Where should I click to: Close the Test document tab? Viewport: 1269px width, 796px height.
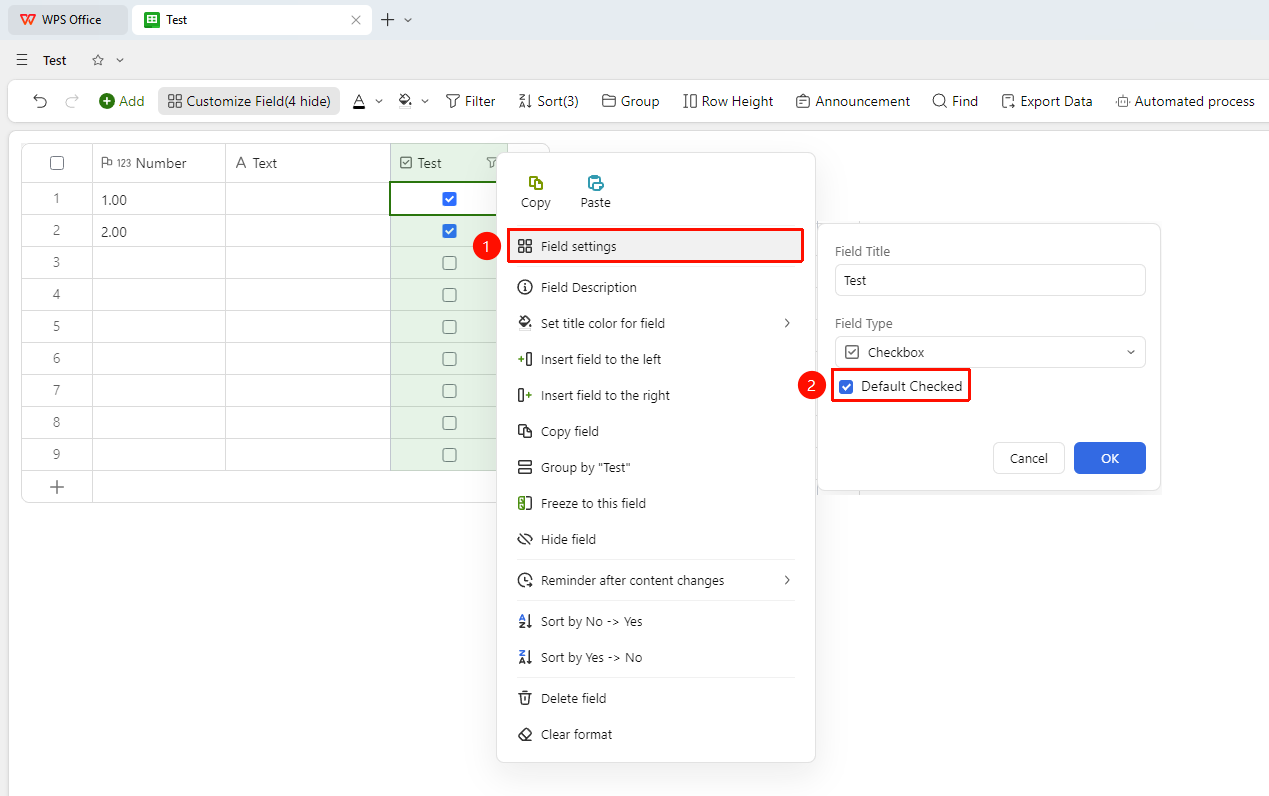355,20
